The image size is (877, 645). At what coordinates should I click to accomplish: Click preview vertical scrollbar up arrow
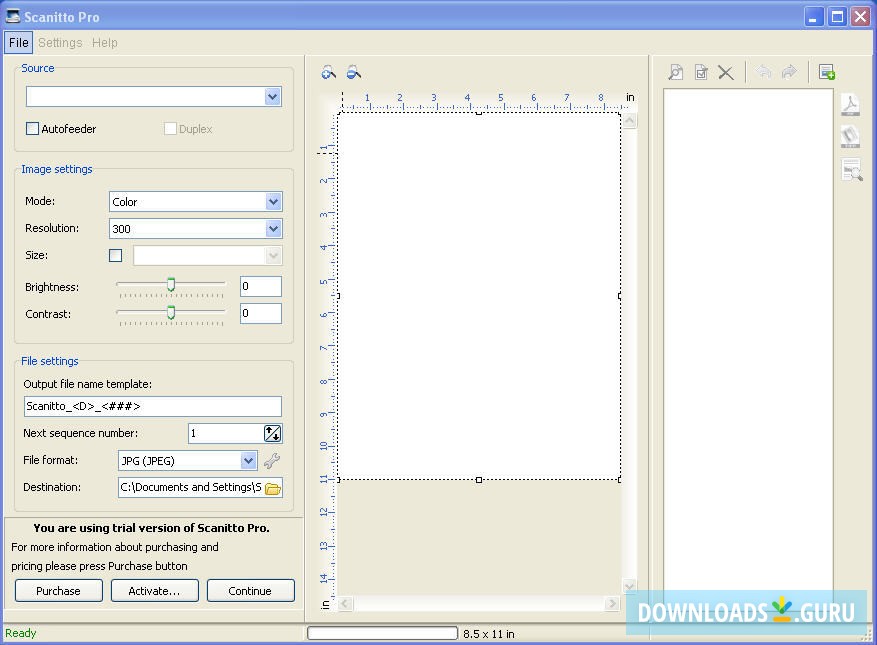tap(630, 120)
